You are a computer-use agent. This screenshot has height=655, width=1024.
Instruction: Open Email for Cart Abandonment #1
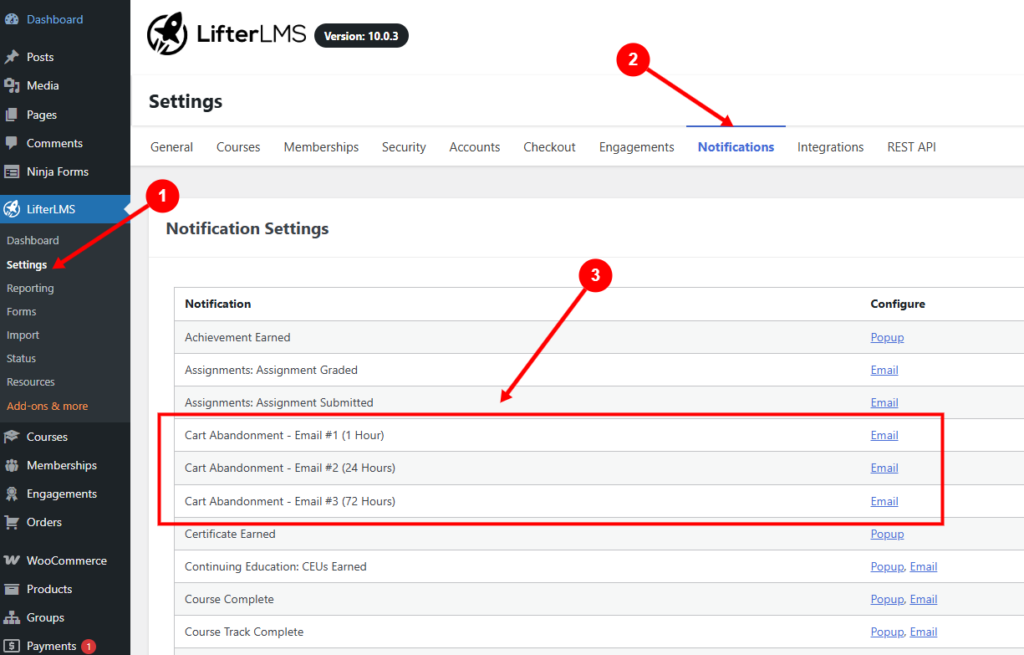click(884, 435)
